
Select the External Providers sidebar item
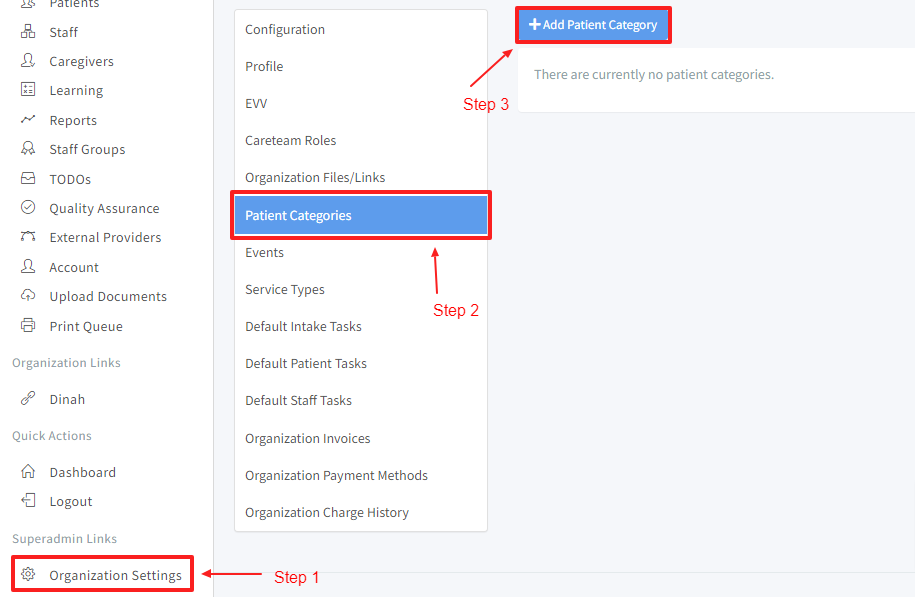coord(105,237)
